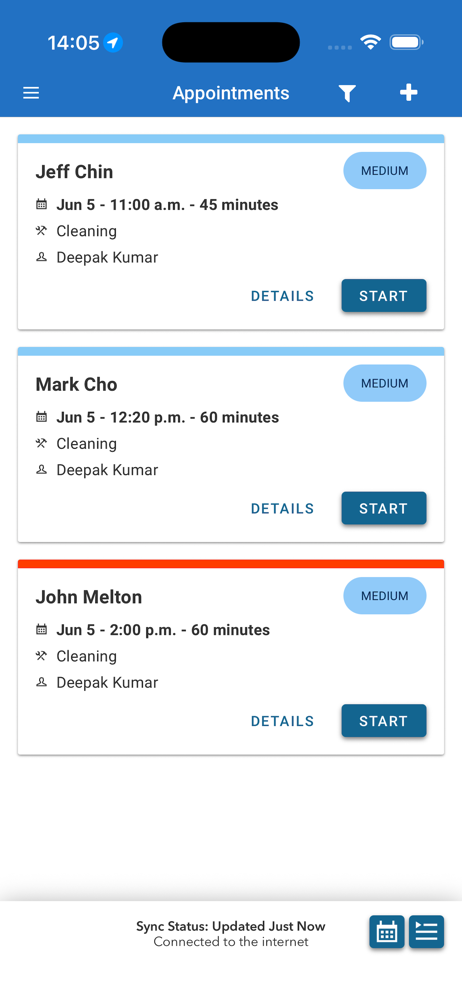462x1000 pixels.
Task: Tap the red bar above John Melton
Action: coord(231,564)
